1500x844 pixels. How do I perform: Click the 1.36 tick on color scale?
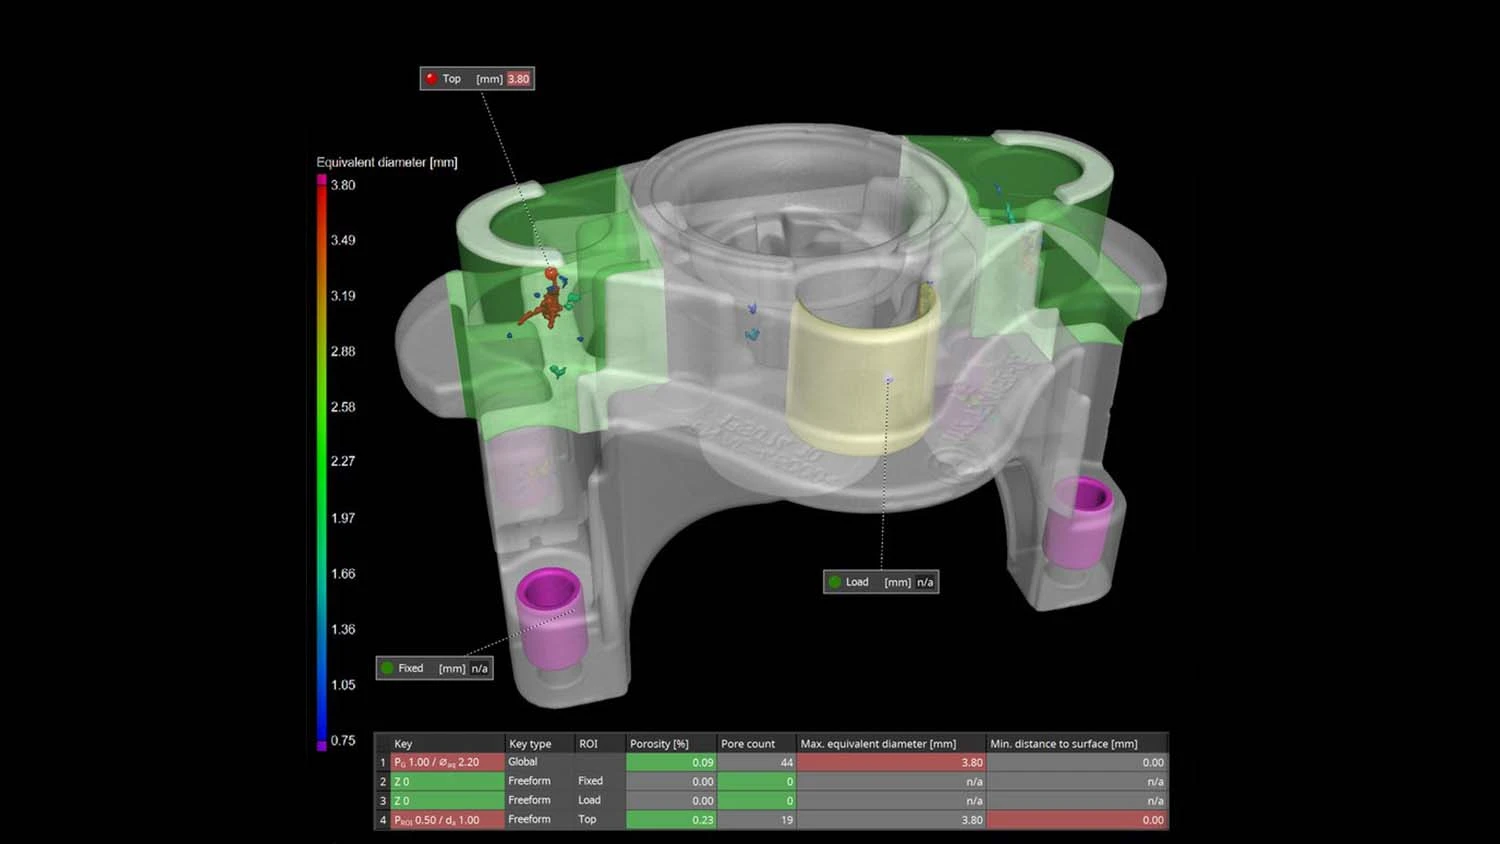343,629
